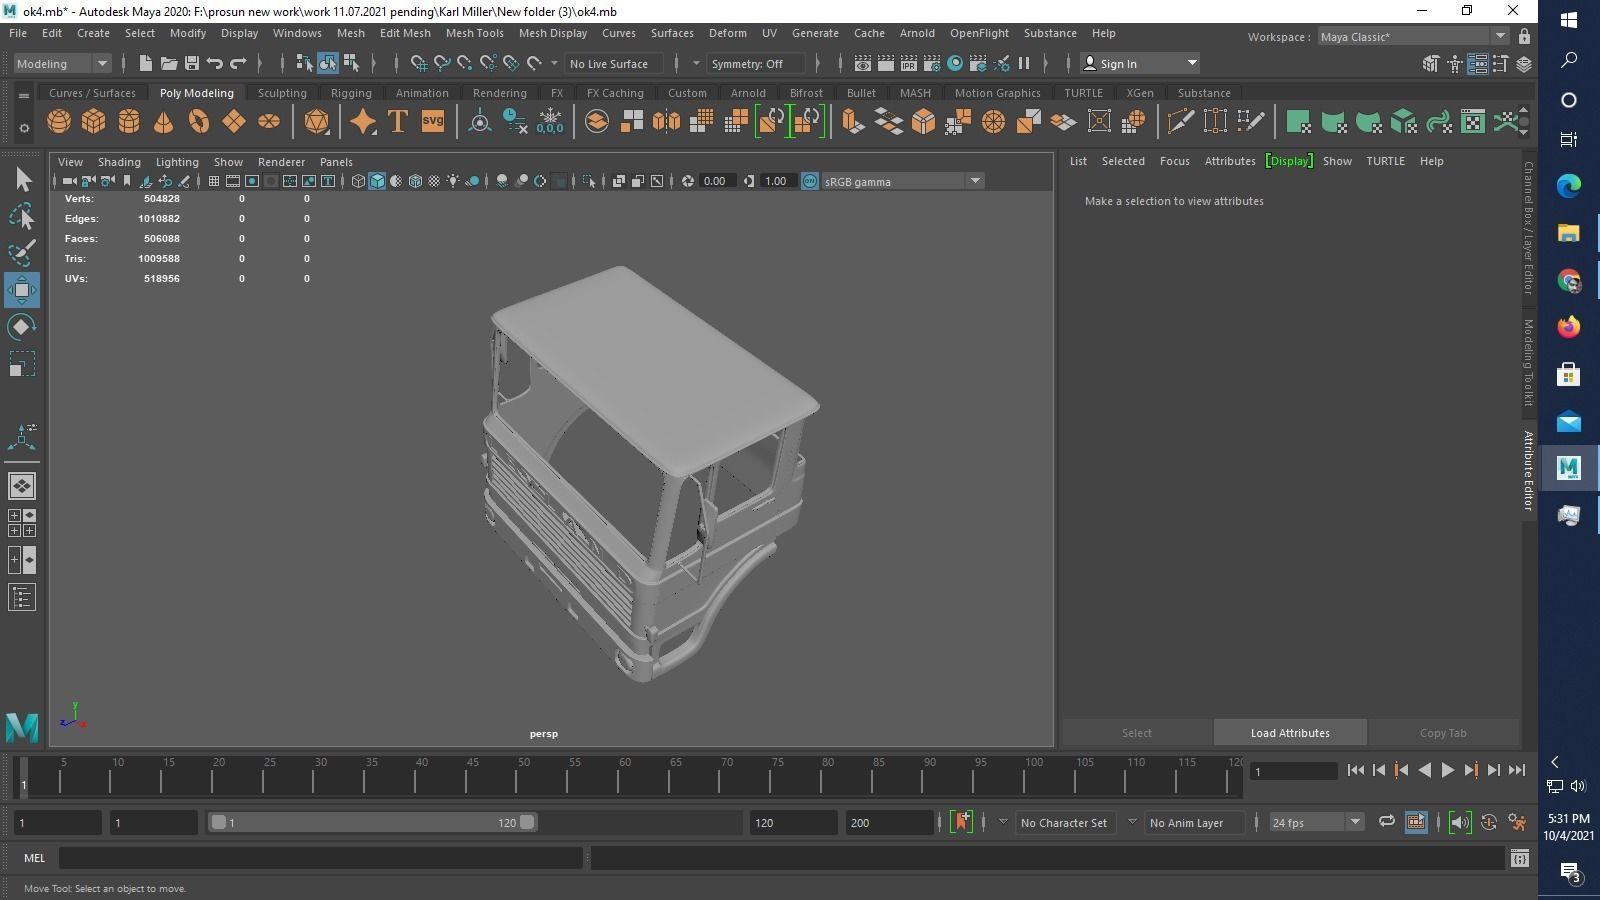Select the Rotate tool in toolbox

click(x=22, y=327)
